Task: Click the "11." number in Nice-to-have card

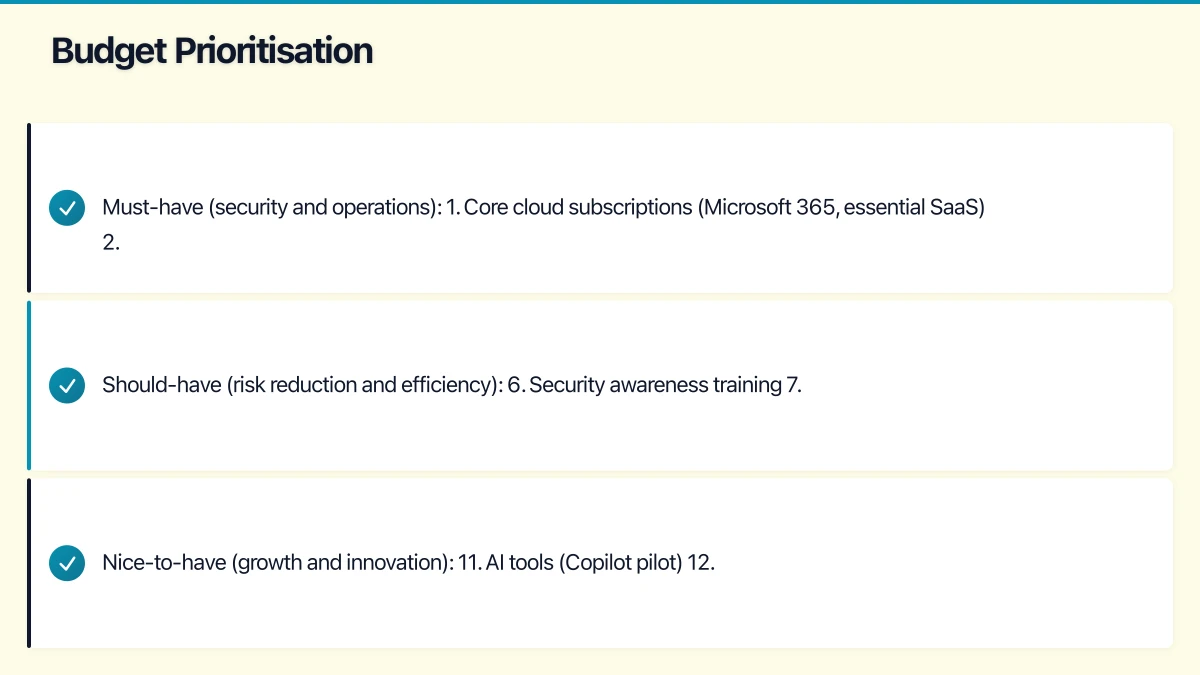Action: [x=469, y=562]
